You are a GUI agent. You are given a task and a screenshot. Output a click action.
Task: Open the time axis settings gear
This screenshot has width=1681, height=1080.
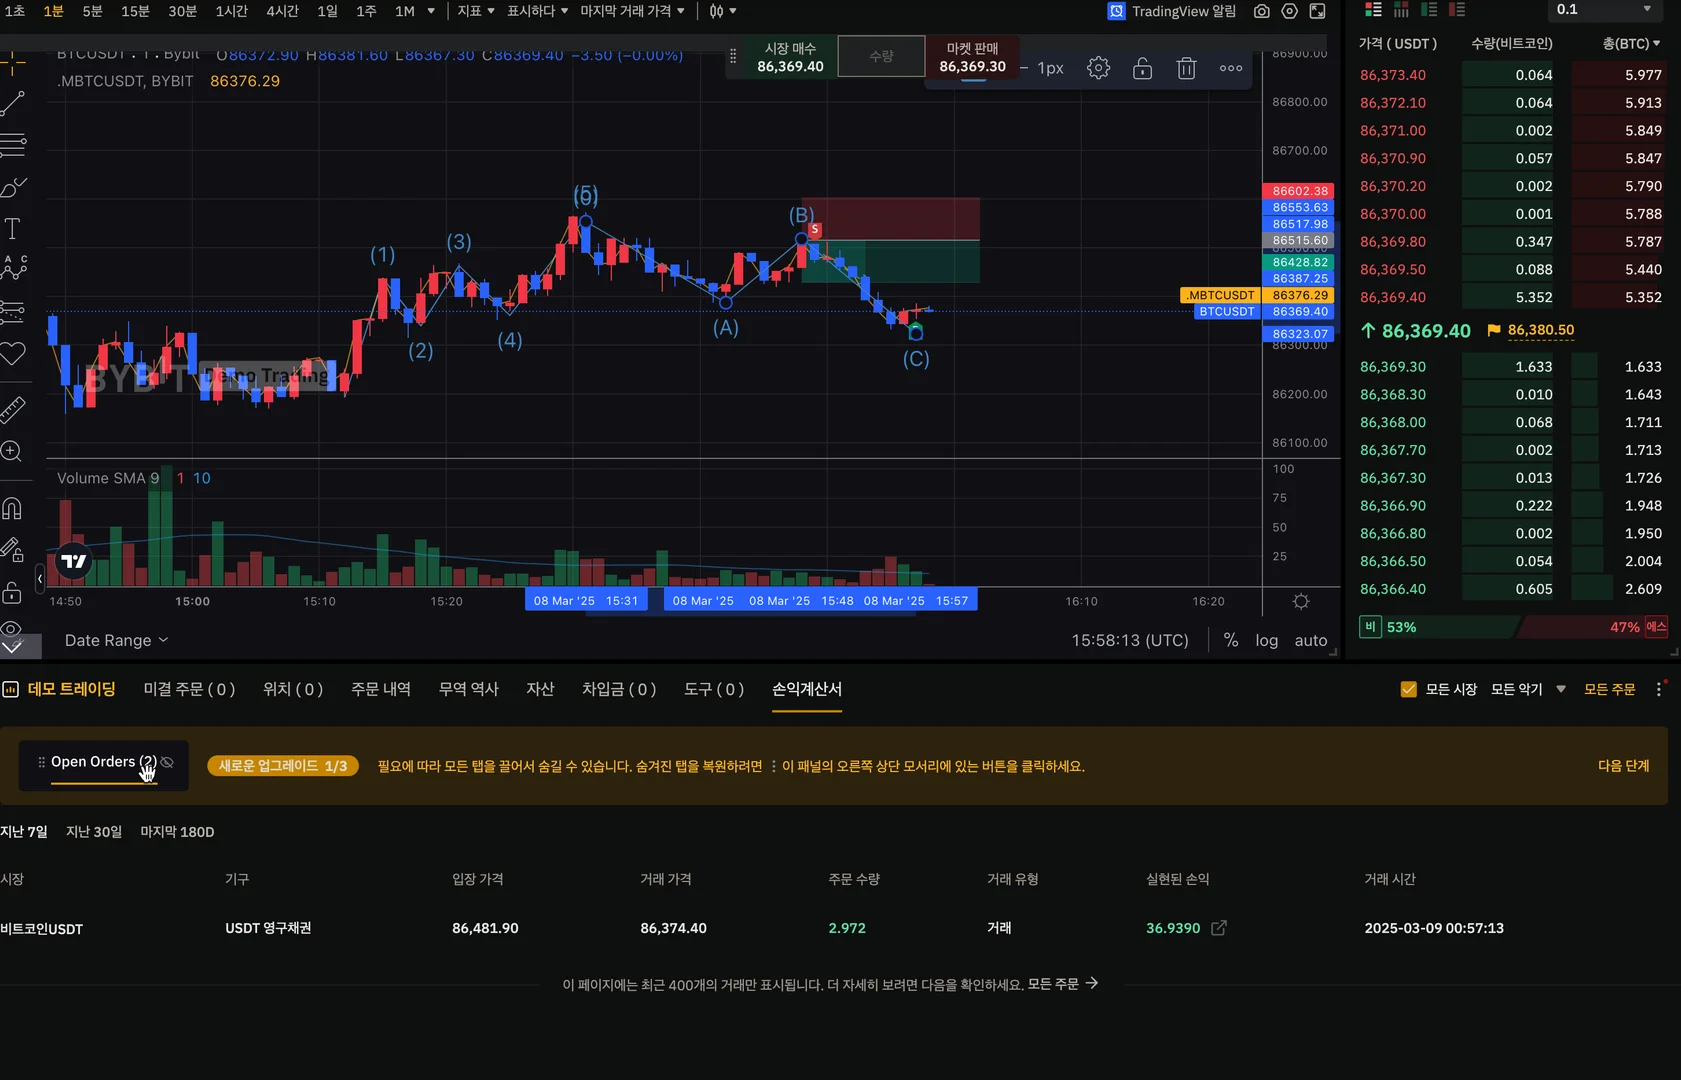click(x=1301, y=602)
